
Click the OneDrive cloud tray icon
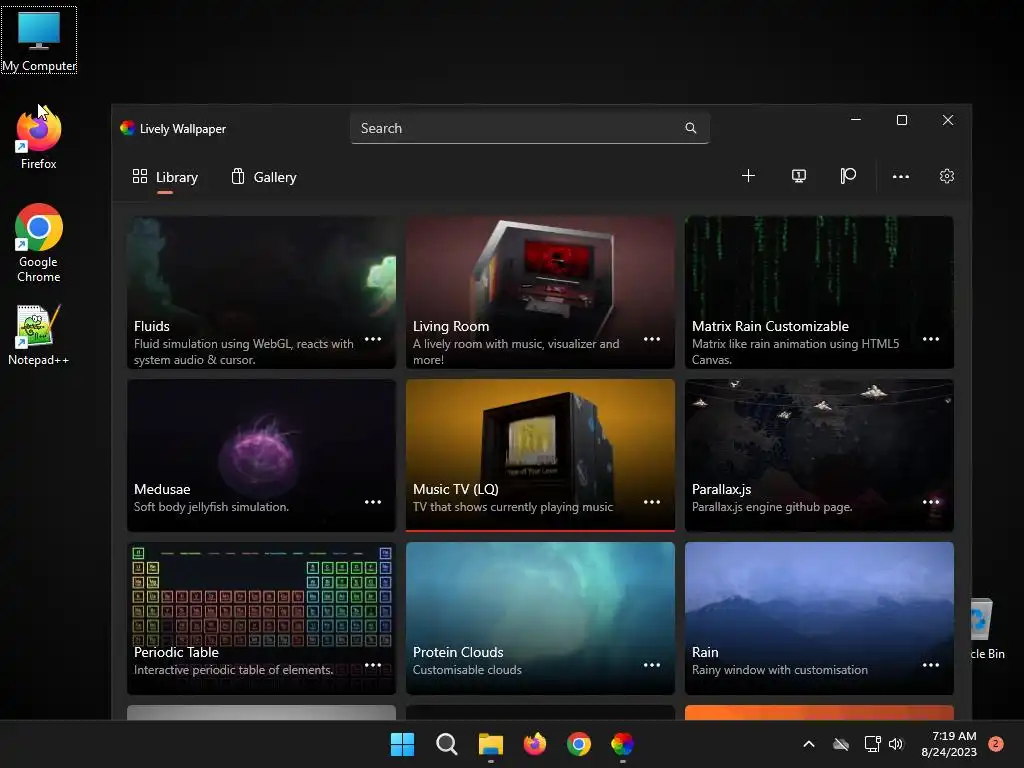841,744
